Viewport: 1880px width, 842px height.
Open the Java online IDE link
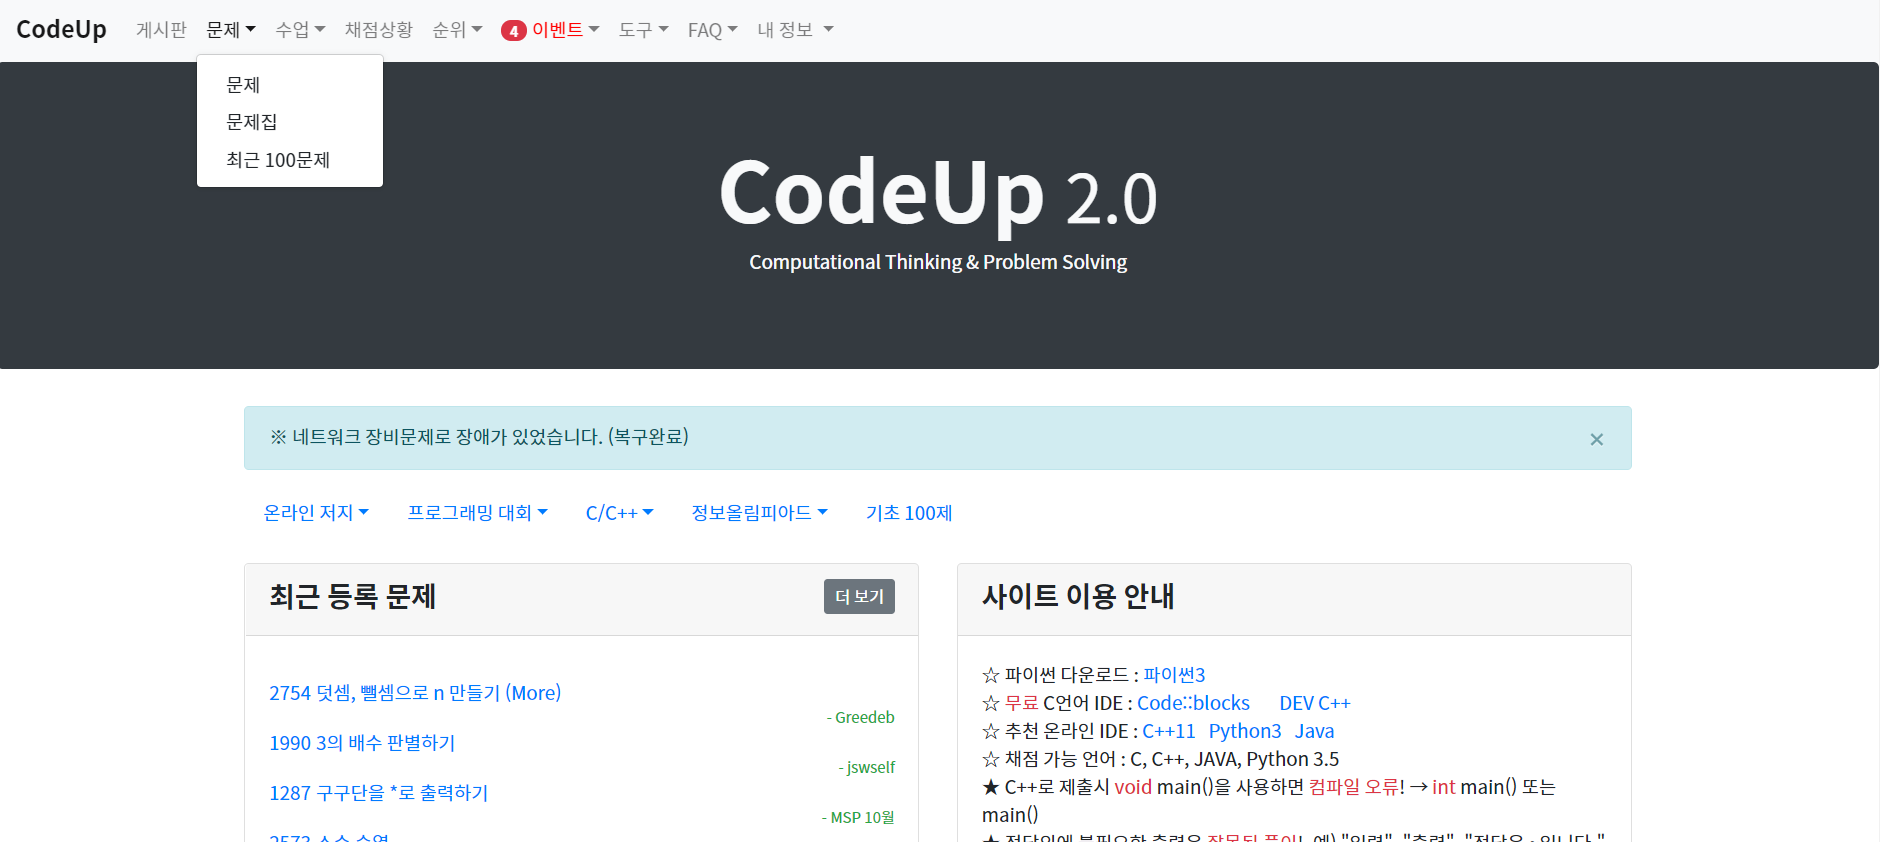click(x=1314, y=731)
